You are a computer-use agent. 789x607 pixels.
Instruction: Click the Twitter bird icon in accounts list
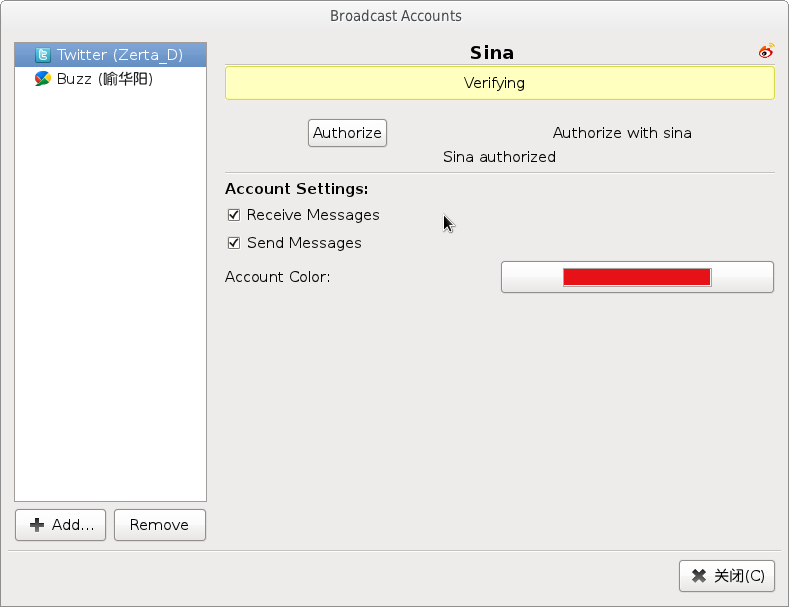point(43,55)
